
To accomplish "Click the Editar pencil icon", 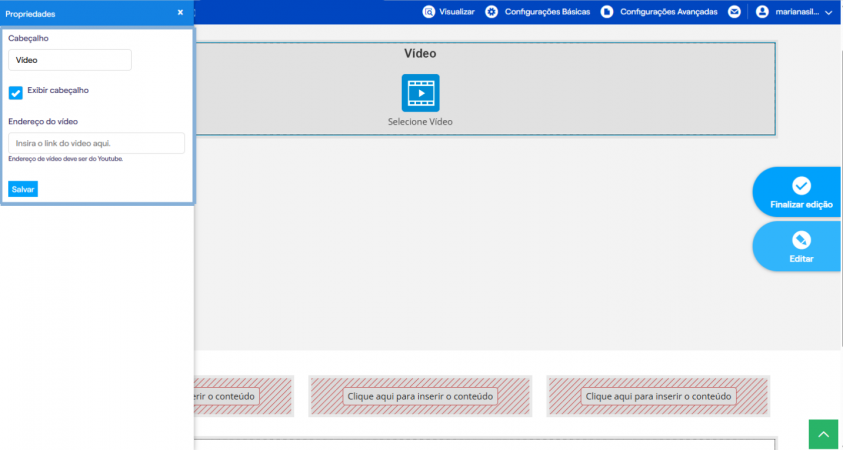I will click(x=801, y=240).
